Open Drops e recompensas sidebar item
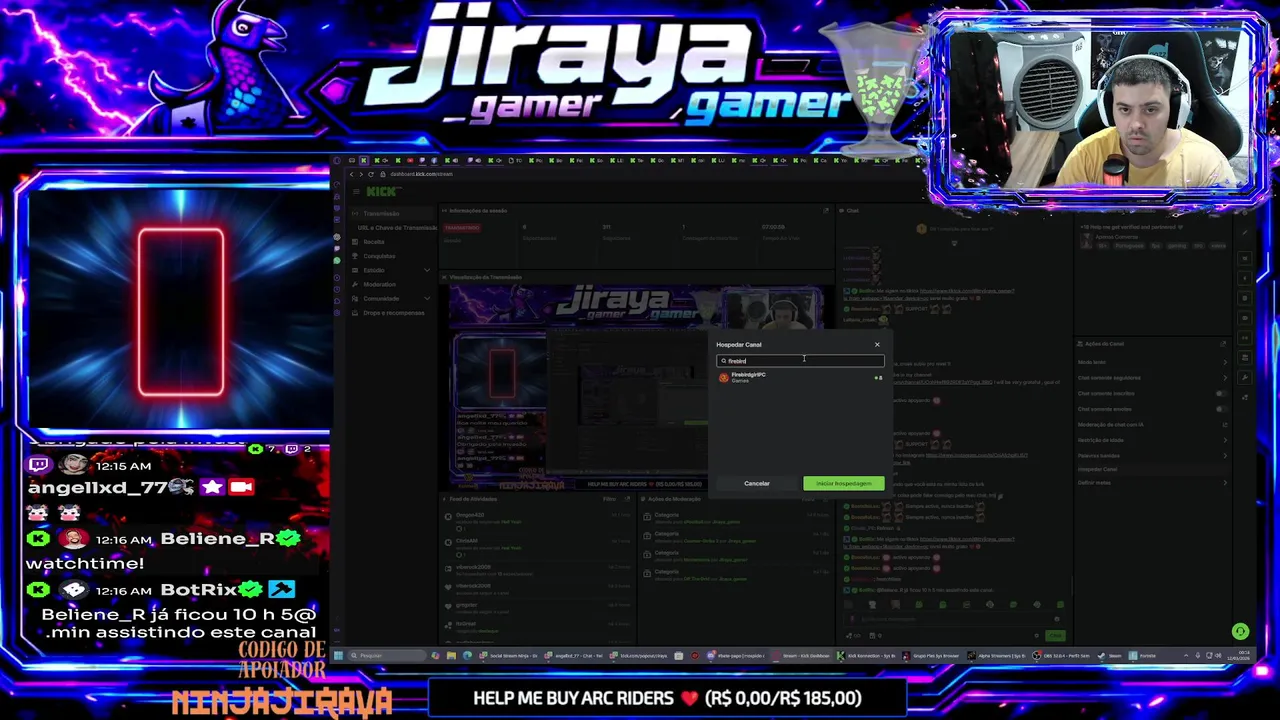This screenshot has height=720, width=1280. (x=393, y=313)
